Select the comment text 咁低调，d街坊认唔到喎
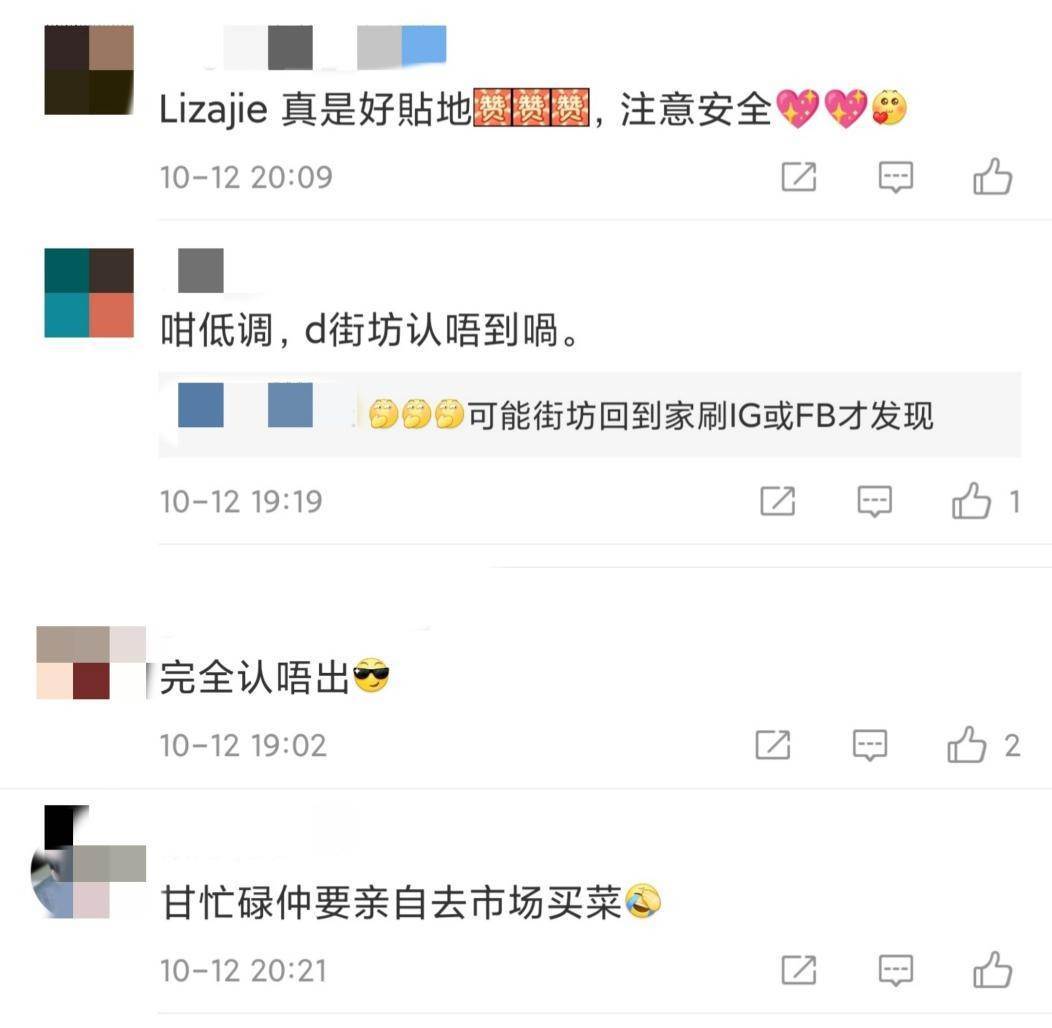The image size is (1052, 1028). (x=369, y=330)
